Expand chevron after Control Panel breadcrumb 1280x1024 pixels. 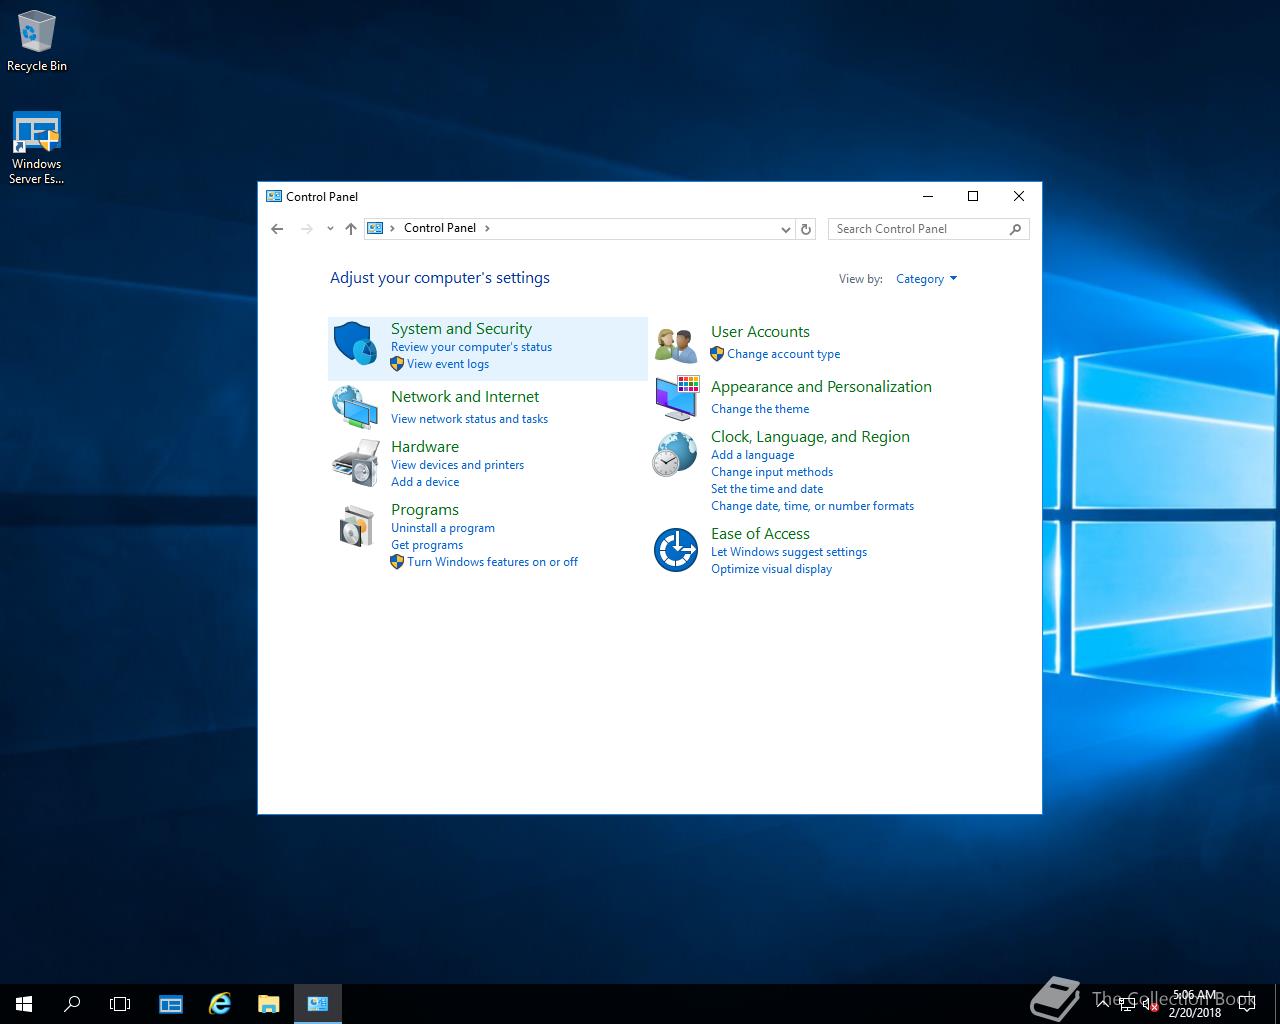(x=487, y=228)
